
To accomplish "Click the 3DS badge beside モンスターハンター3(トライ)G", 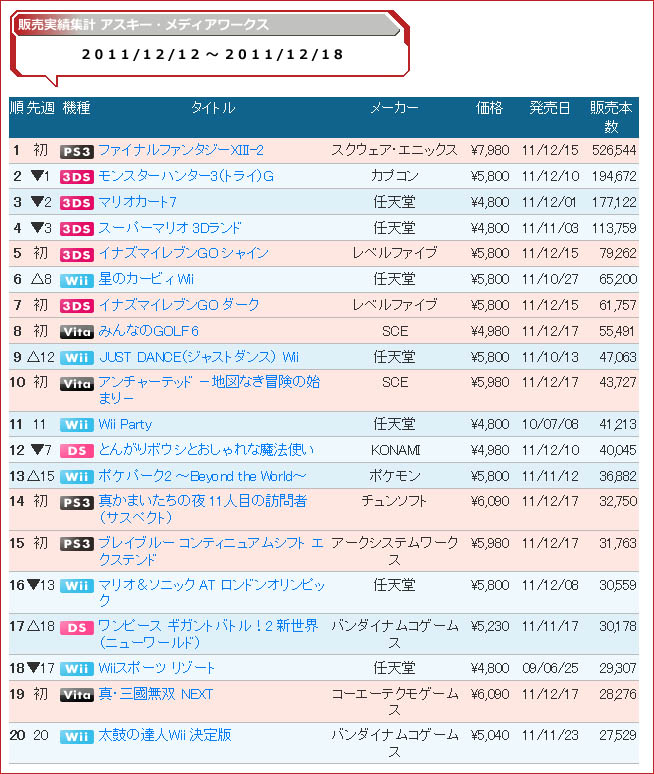I will coord(77,177).
